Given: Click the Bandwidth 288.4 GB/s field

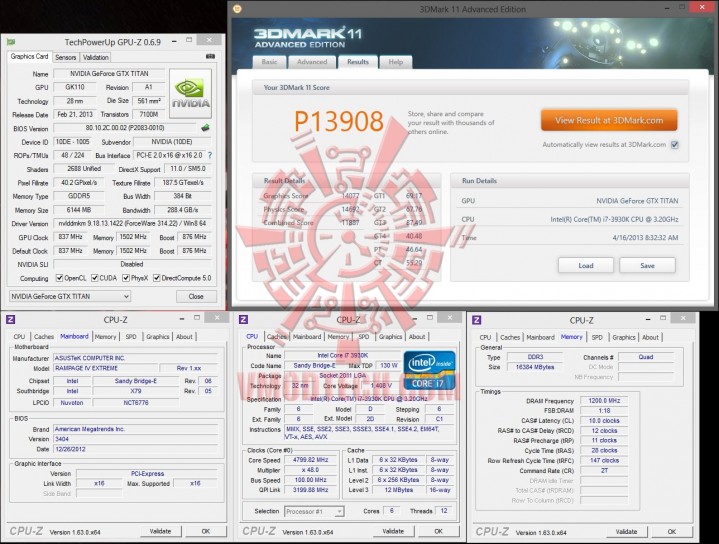Looking at the screenshot, I should pos(183,210).
